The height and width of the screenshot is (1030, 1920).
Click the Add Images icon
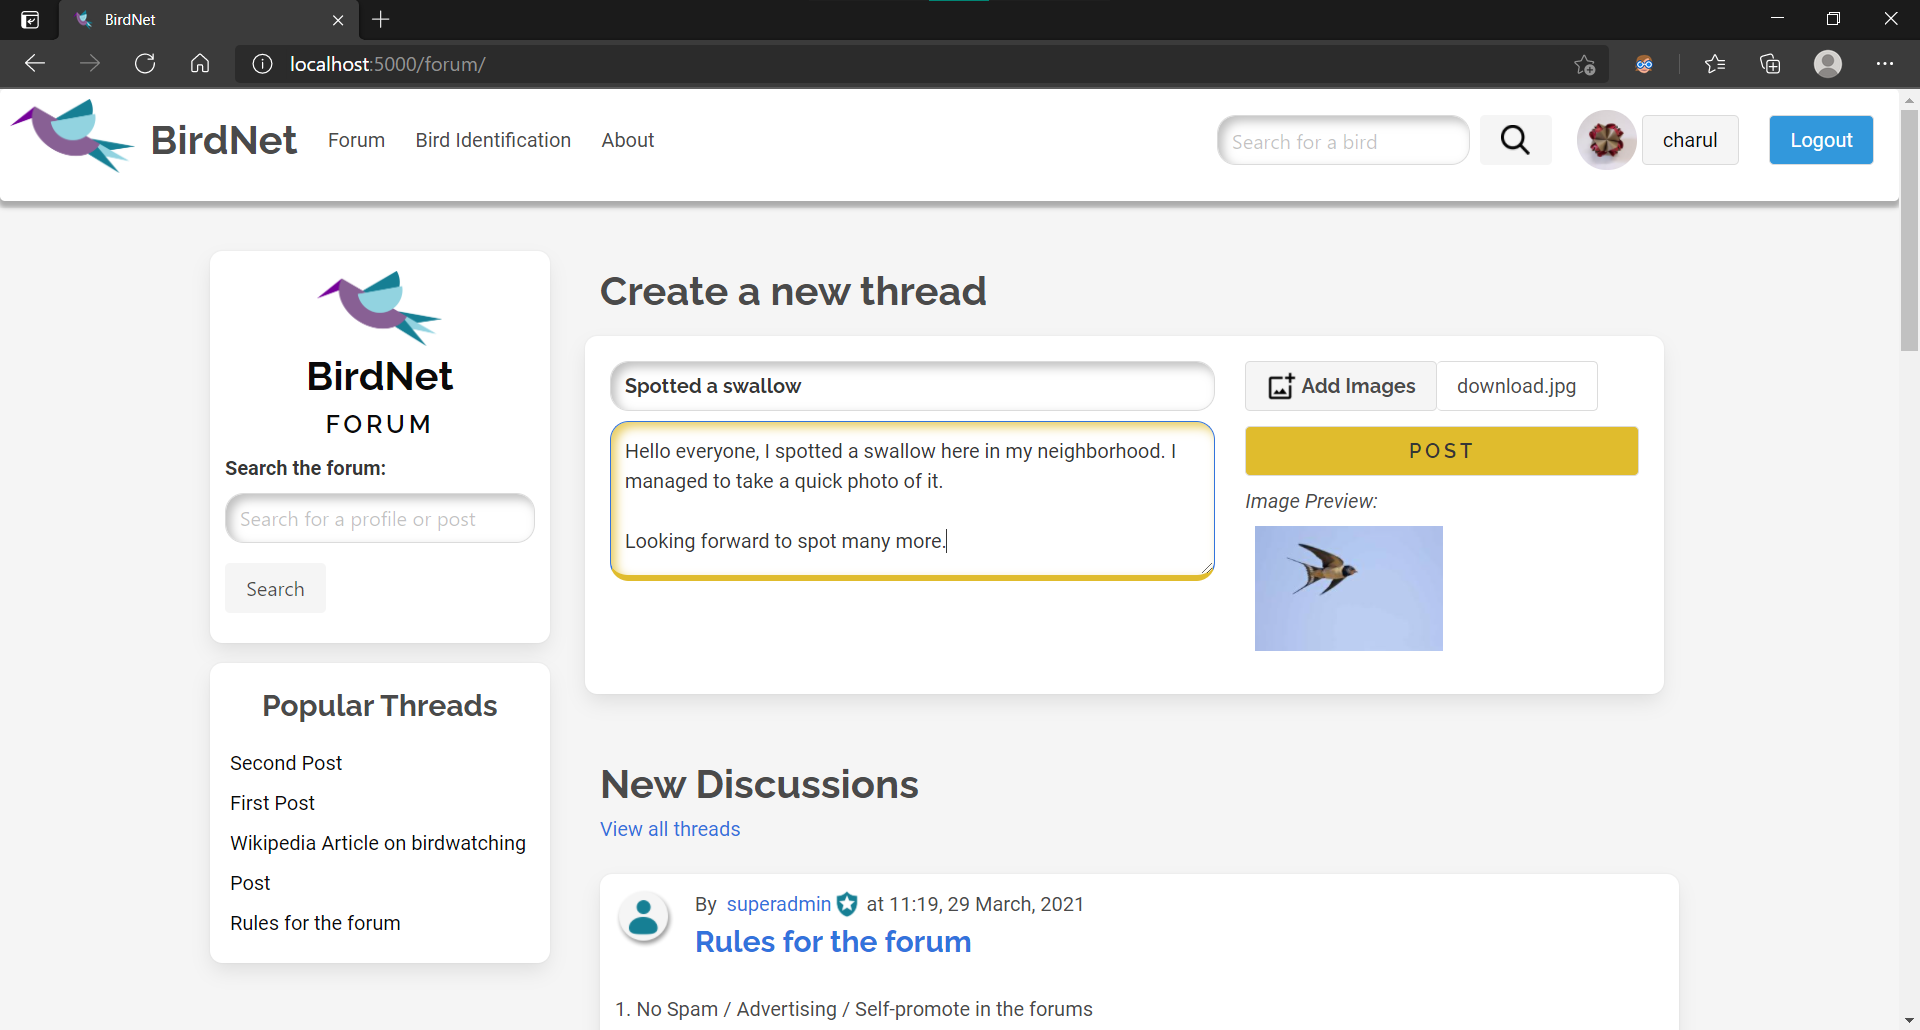point(1281,386)
